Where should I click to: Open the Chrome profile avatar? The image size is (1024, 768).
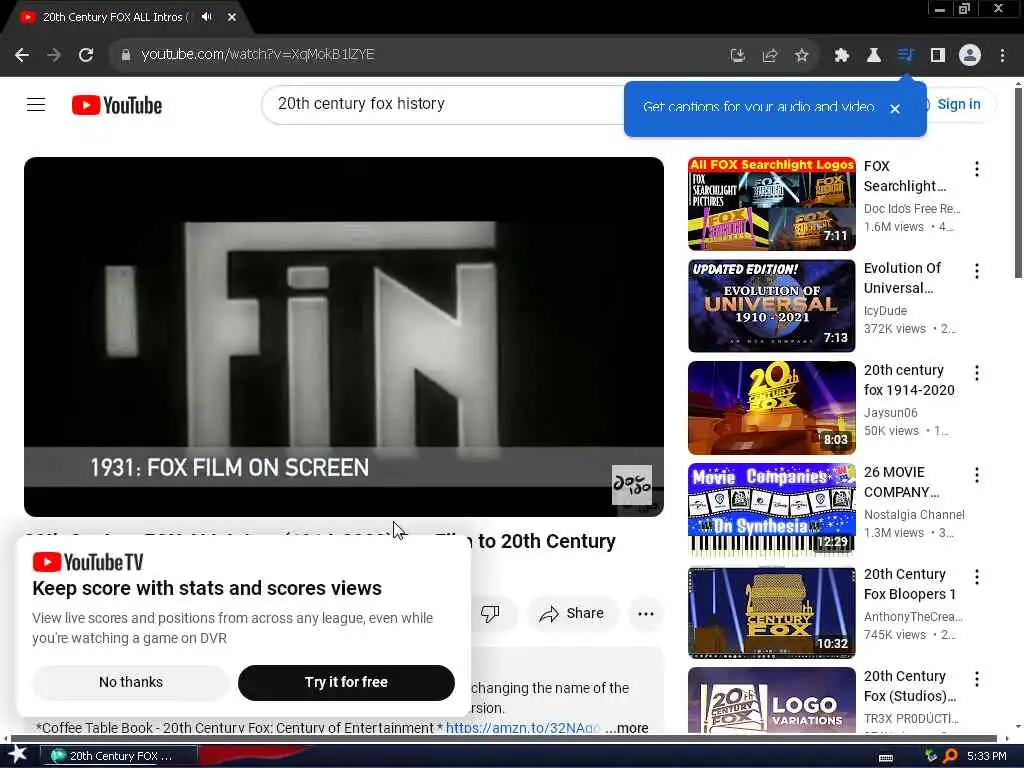click(970, 55)
